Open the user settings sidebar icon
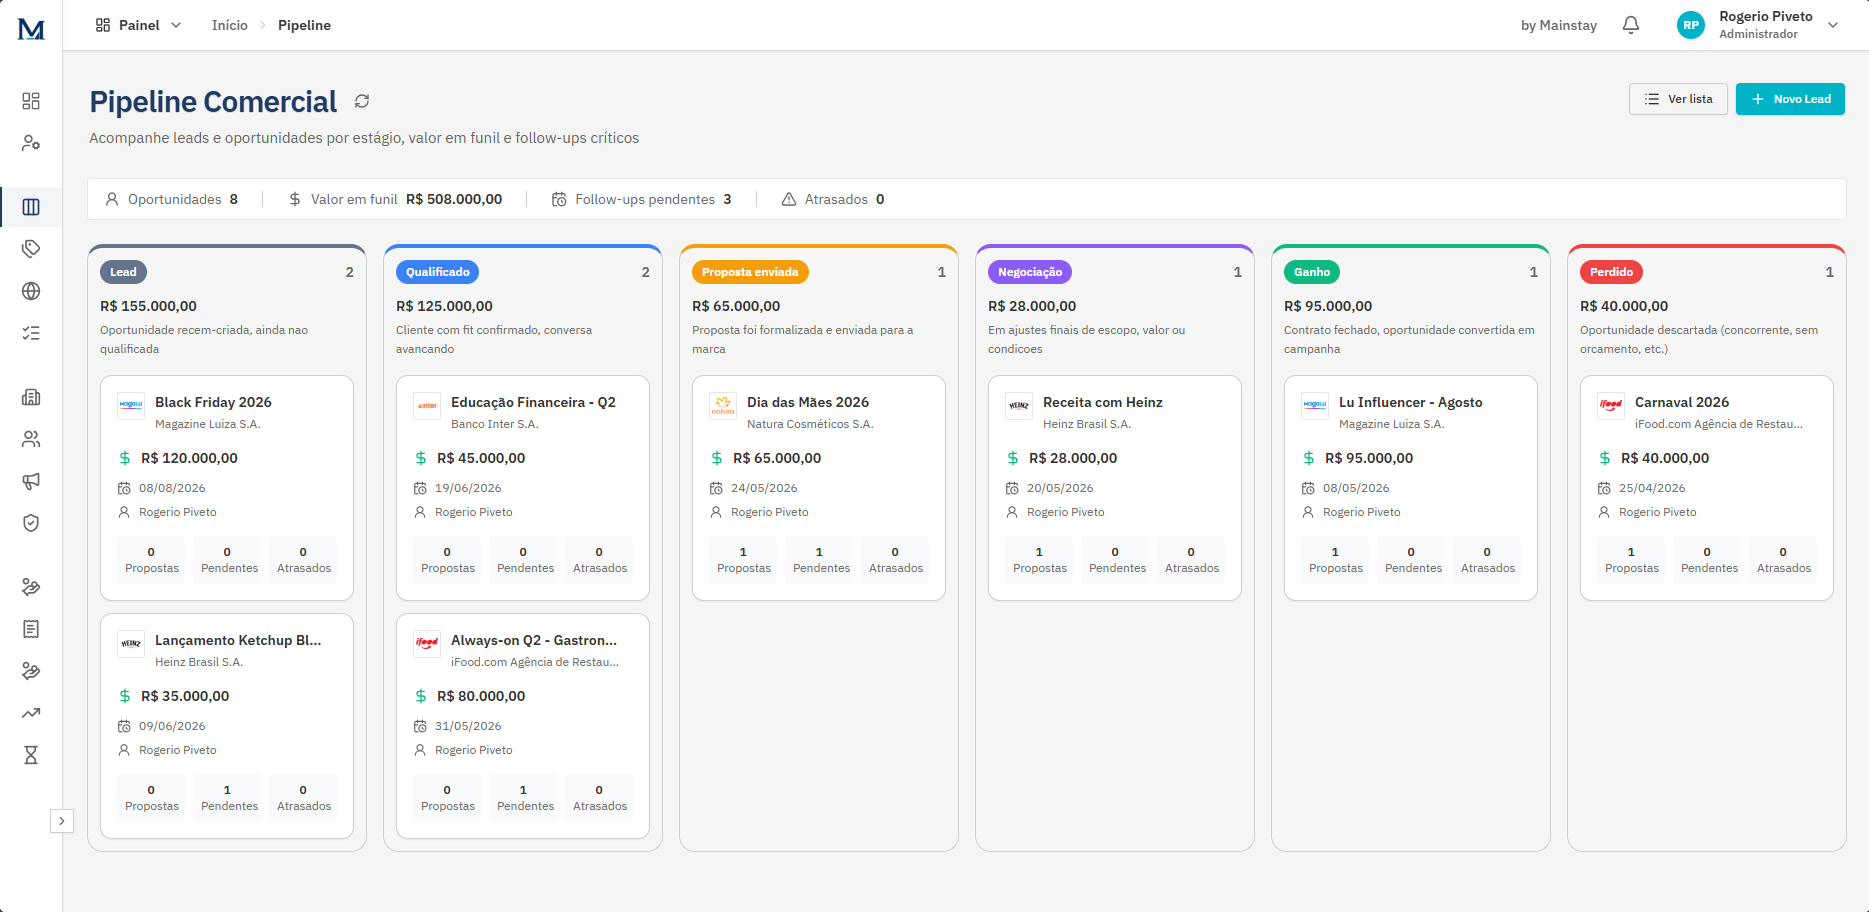Viewport: 1869px width, 912px height. [31, 143]
